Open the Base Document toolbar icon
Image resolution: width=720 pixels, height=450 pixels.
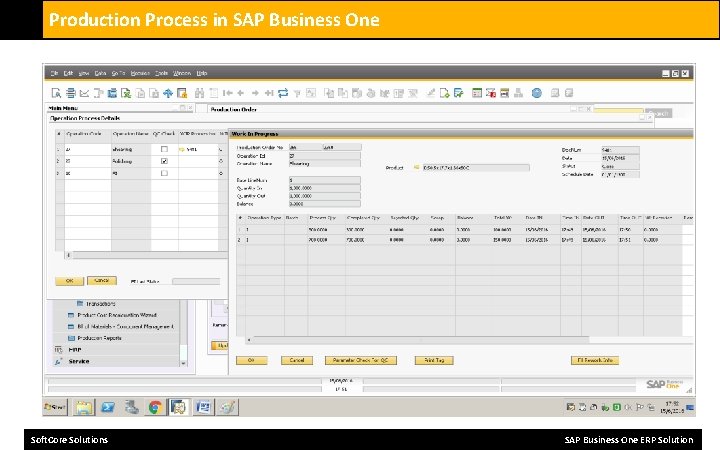pos(329,93)
